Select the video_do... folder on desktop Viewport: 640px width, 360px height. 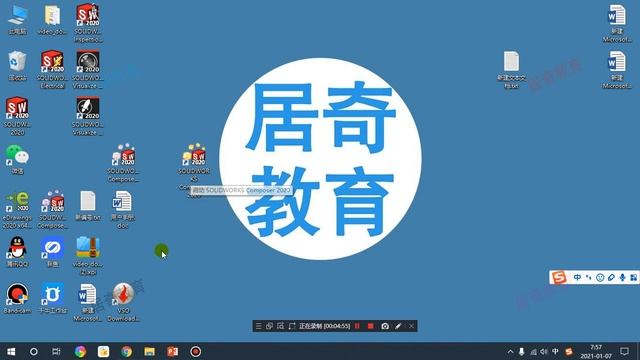pos(52,20)
